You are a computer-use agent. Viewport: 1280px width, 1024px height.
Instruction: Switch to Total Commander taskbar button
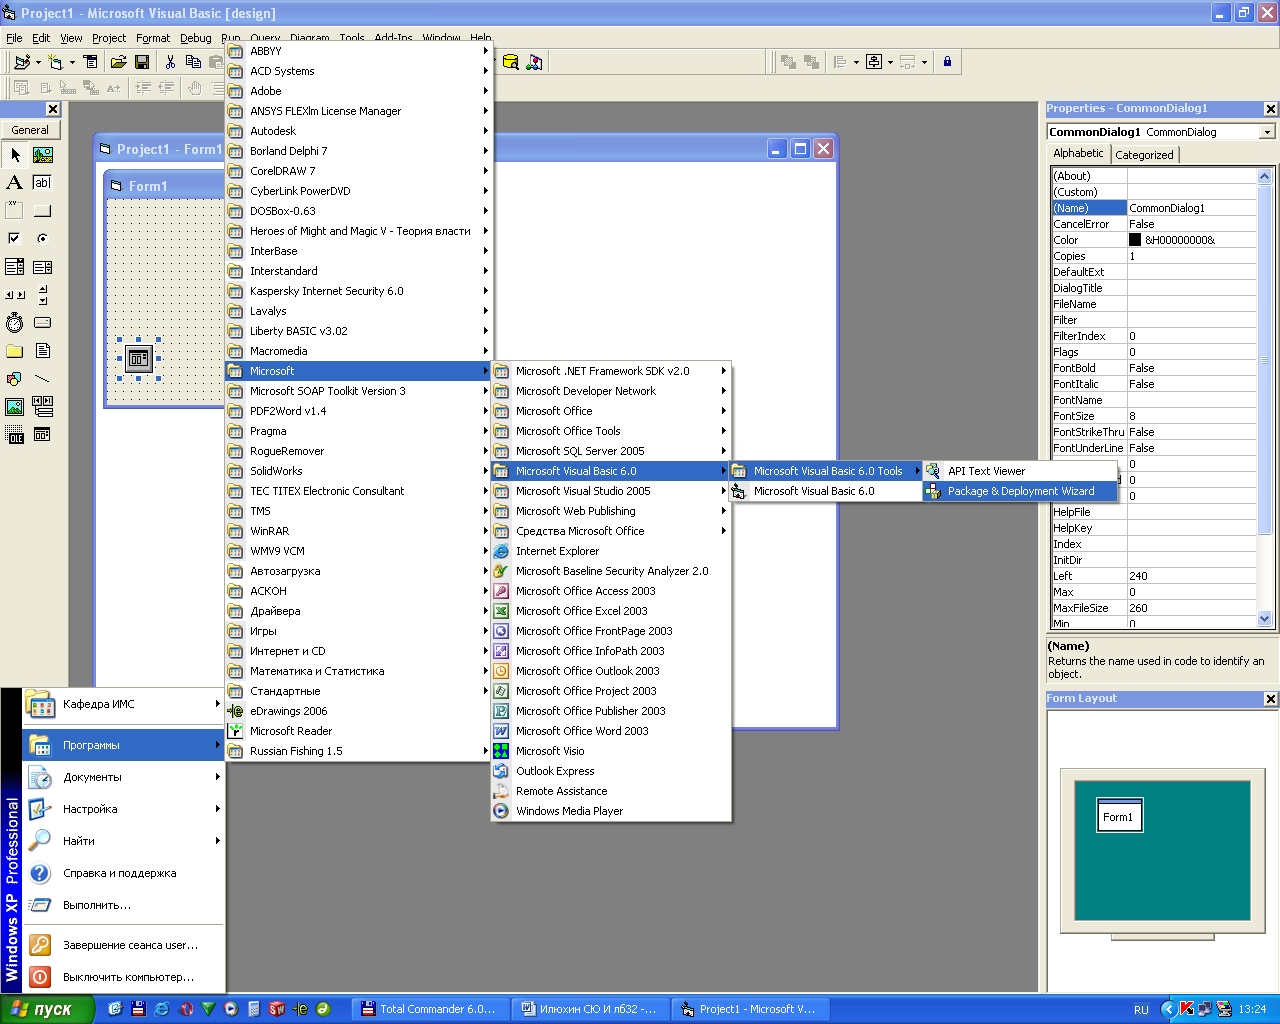pos(430,1009)
